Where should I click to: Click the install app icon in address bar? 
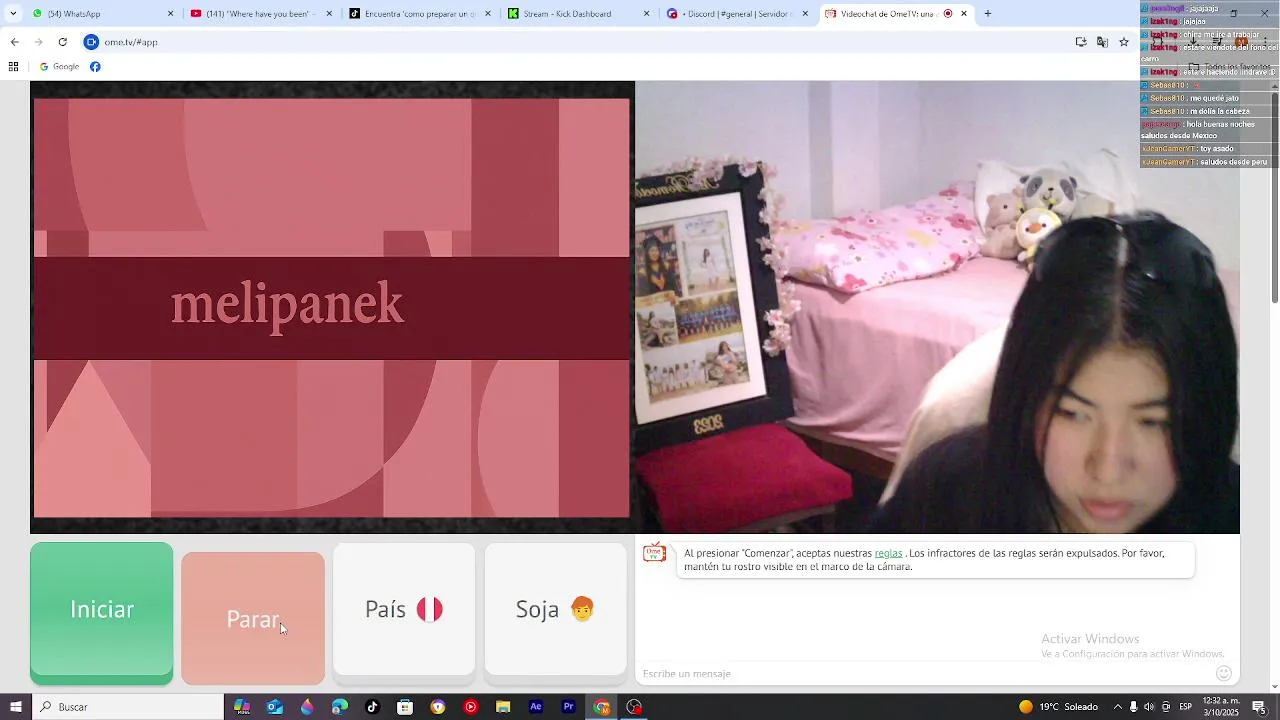(x=1081, y=42)
